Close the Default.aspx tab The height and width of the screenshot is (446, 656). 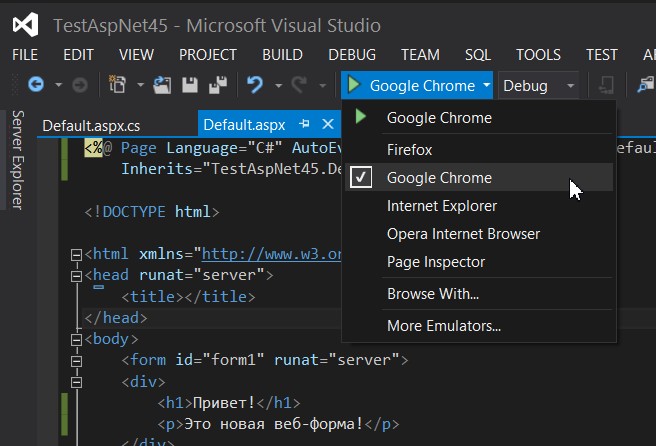pos(328,124)
